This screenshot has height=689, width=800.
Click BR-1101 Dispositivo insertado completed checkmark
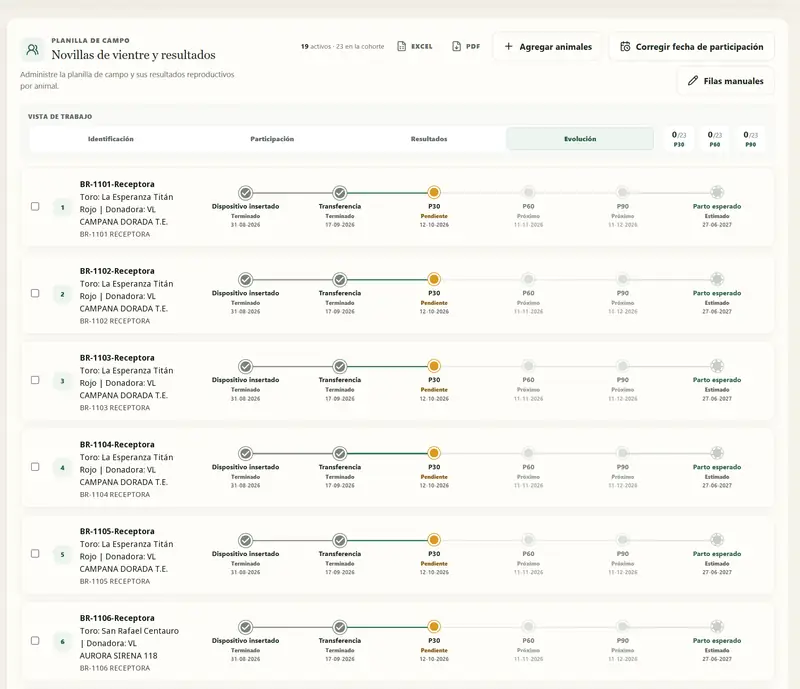coord(245,193)
